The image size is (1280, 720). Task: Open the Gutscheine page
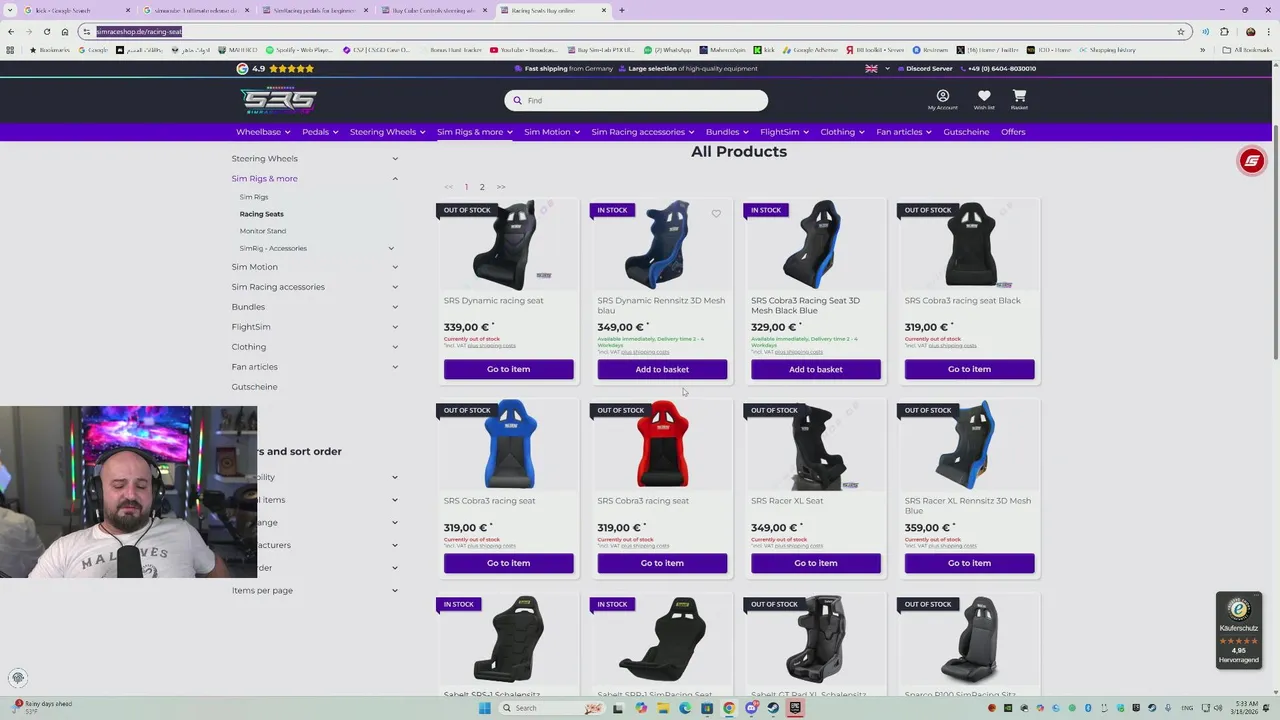[966, 132]
